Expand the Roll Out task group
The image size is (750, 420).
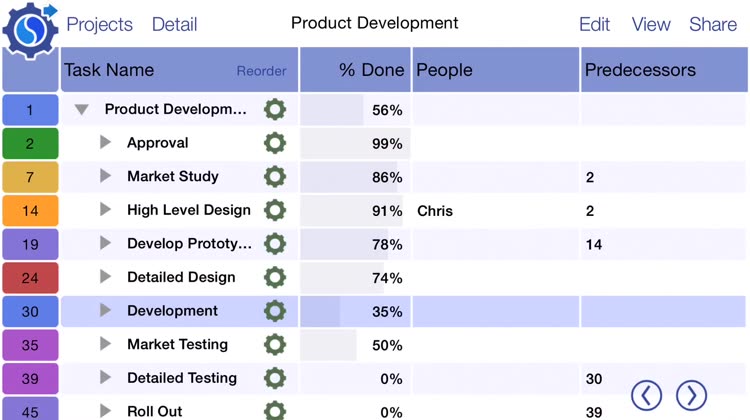point(105,410)
